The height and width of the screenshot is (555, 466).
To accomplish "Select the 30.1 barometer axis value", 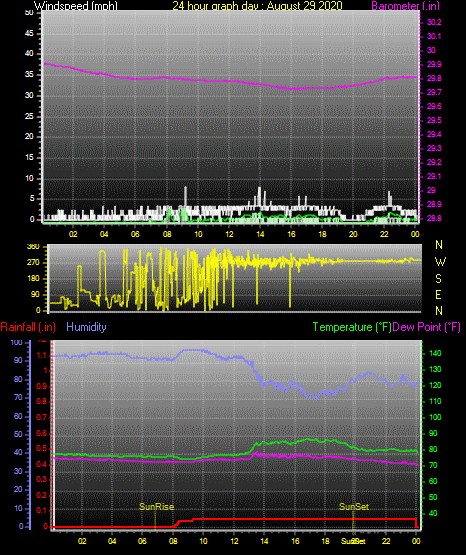I will [434, 36].
